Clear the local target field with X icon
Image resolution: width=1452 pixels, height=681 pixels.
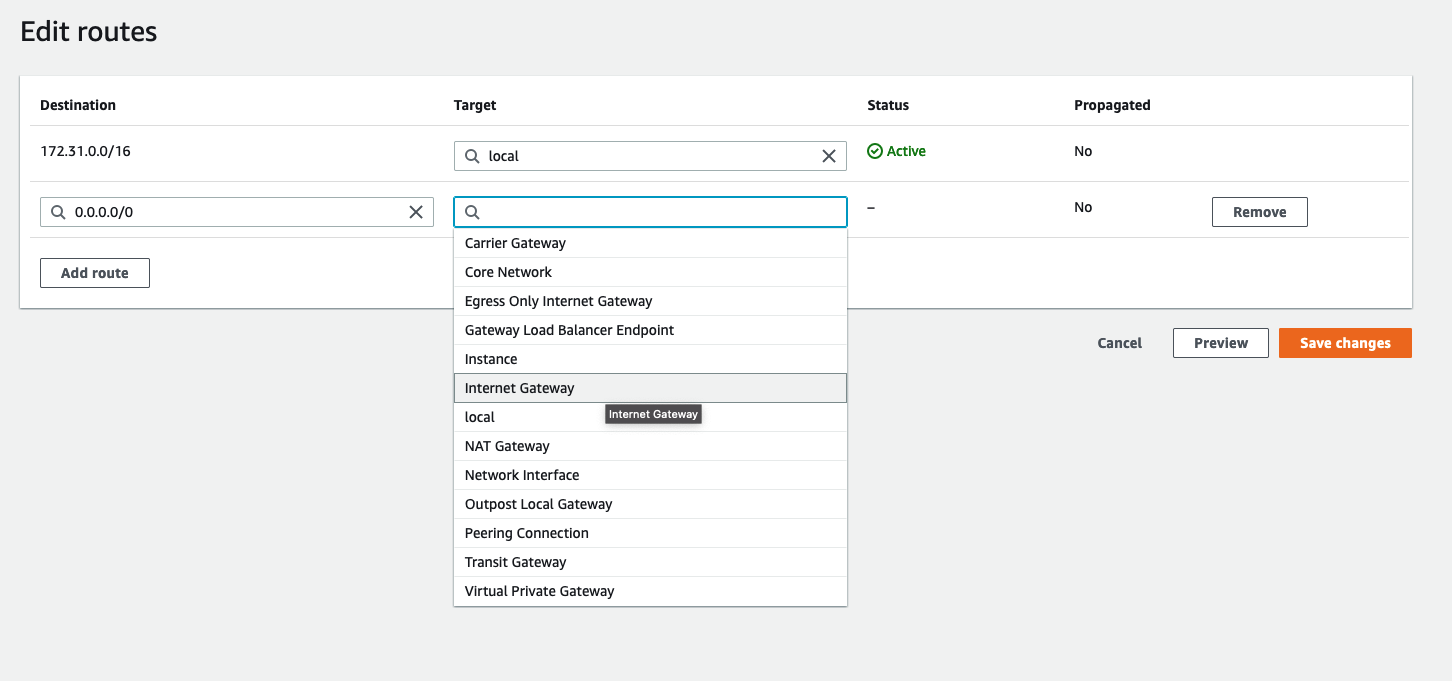[829, 156]
